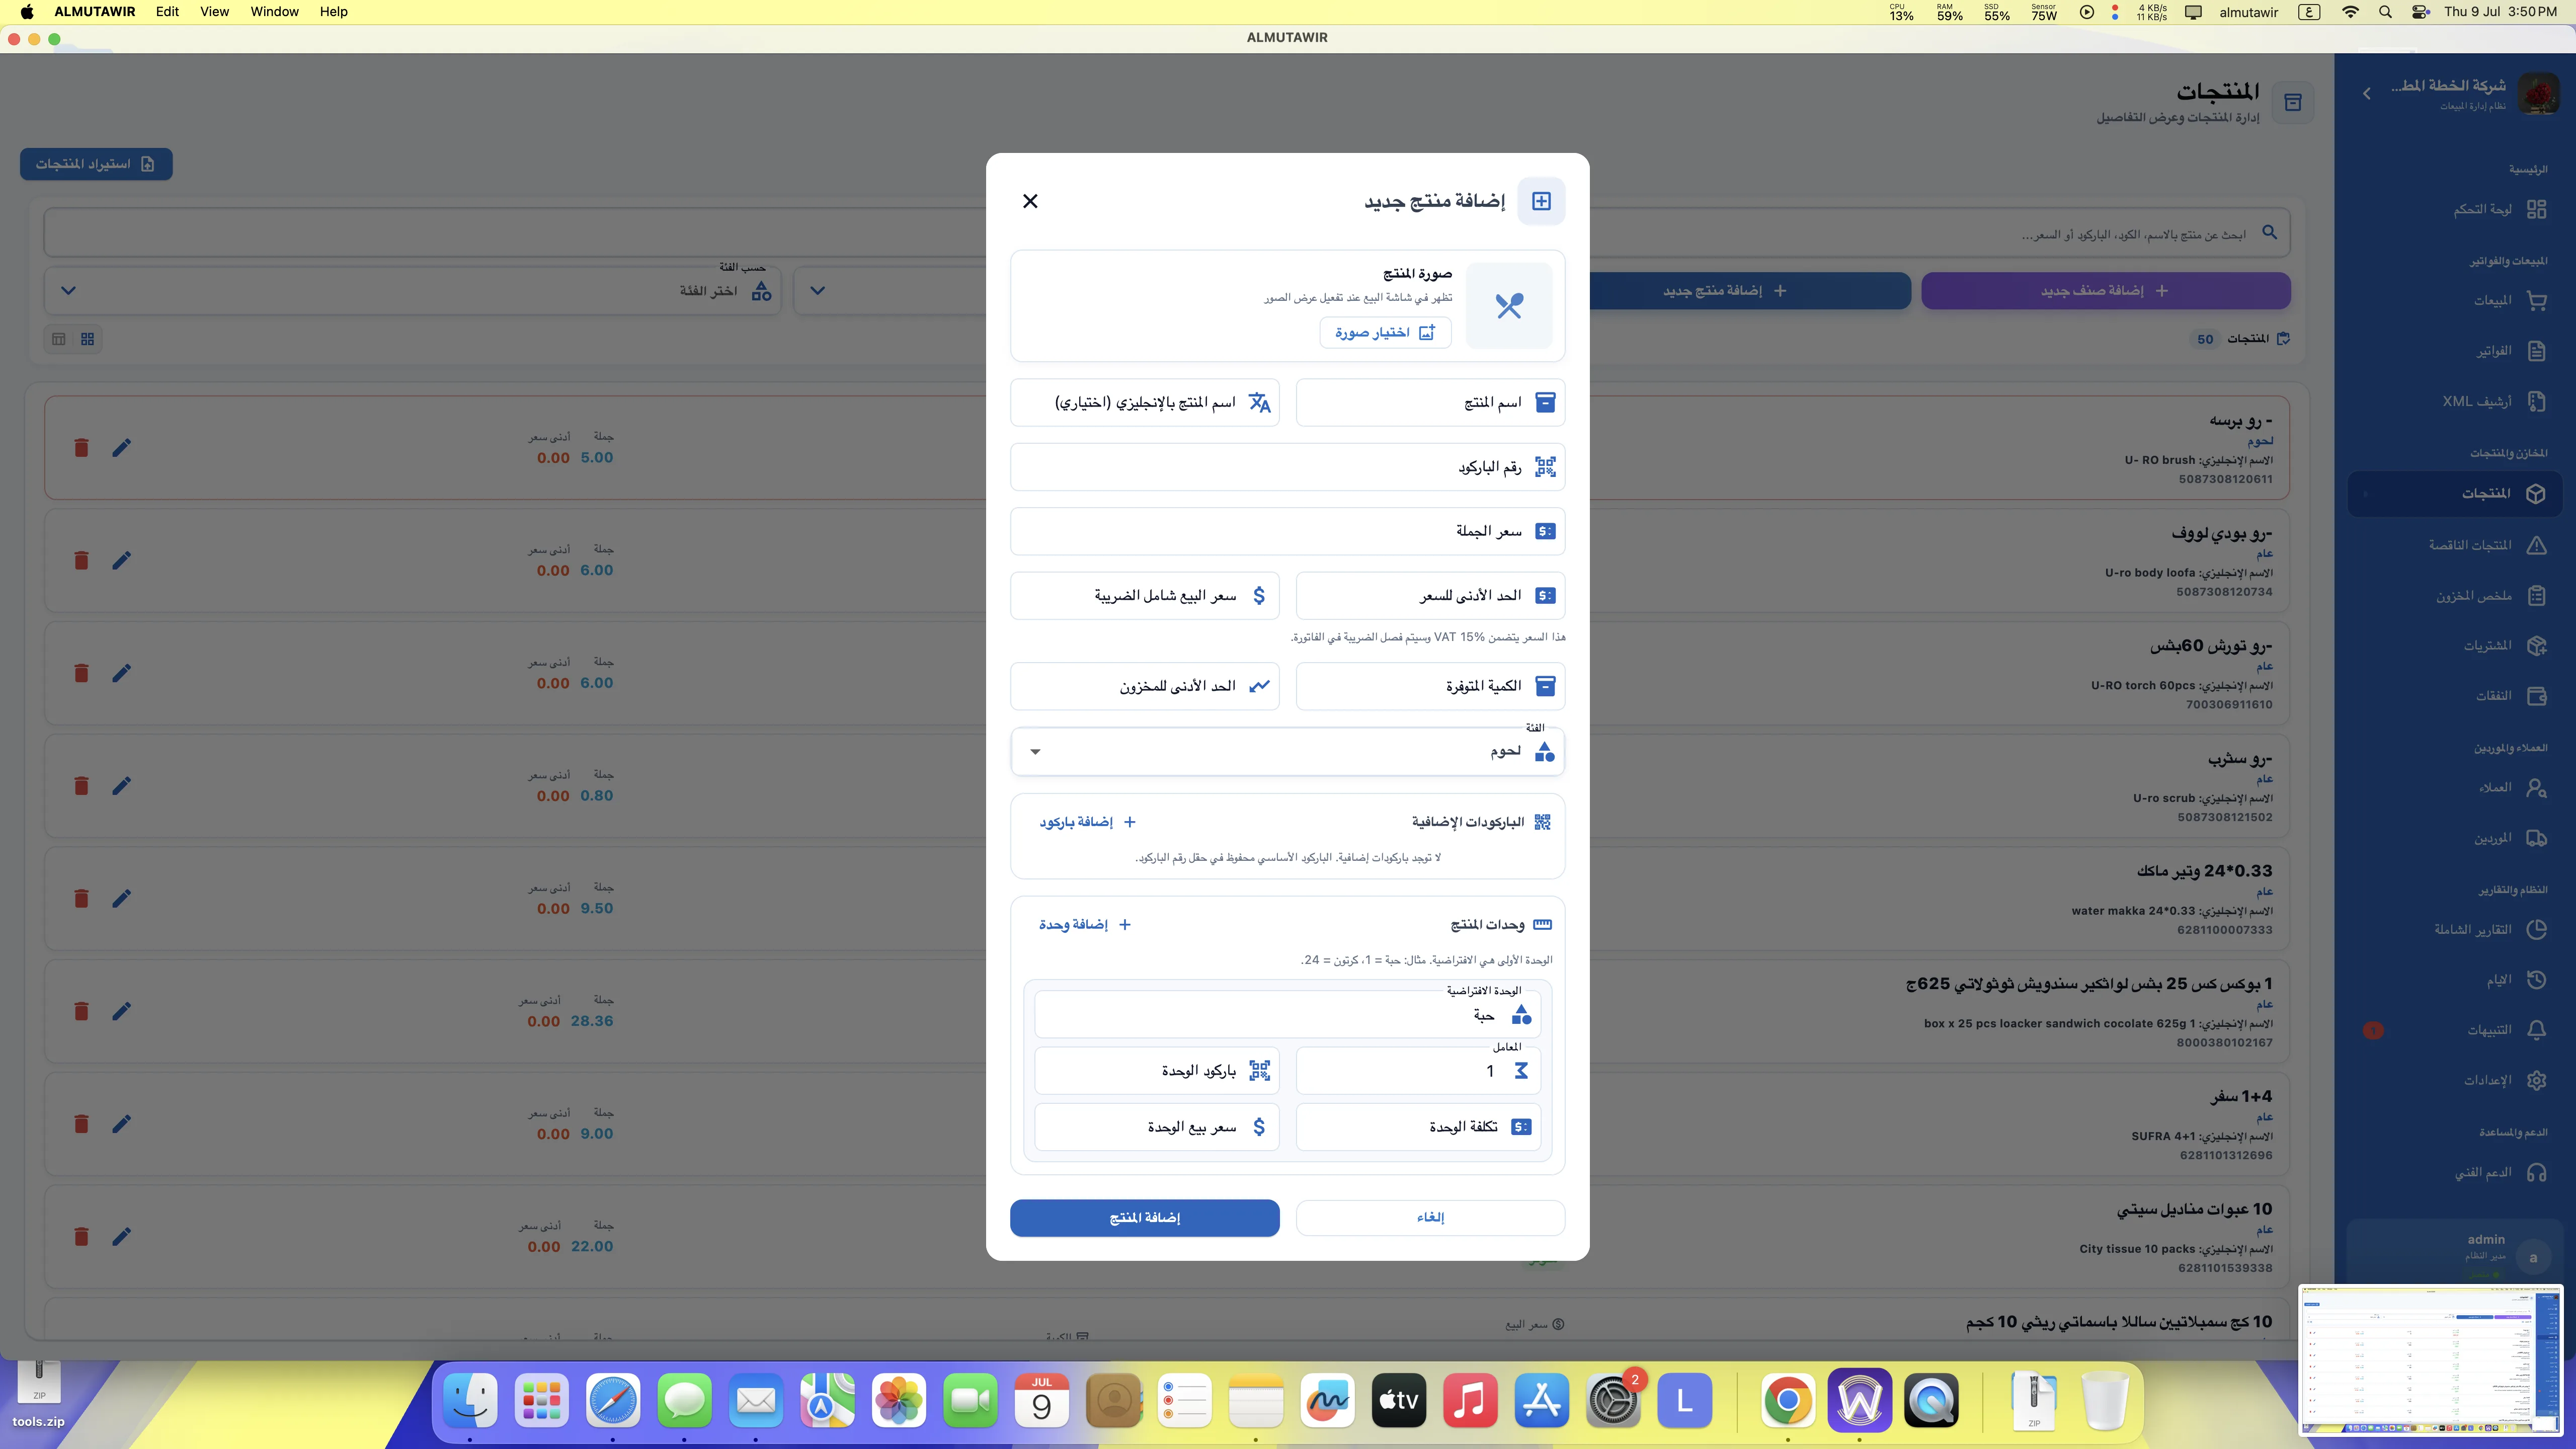Close the add new product dialog
The image size is (2576, 1449).
coord(1030,201)
